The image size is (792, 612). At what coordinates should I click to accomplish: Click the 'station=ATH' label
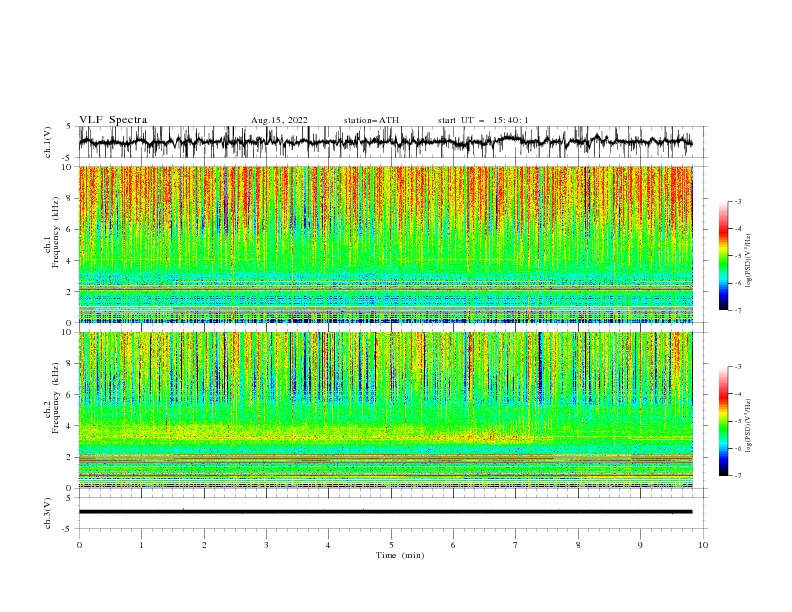click(x=371, y=120)
